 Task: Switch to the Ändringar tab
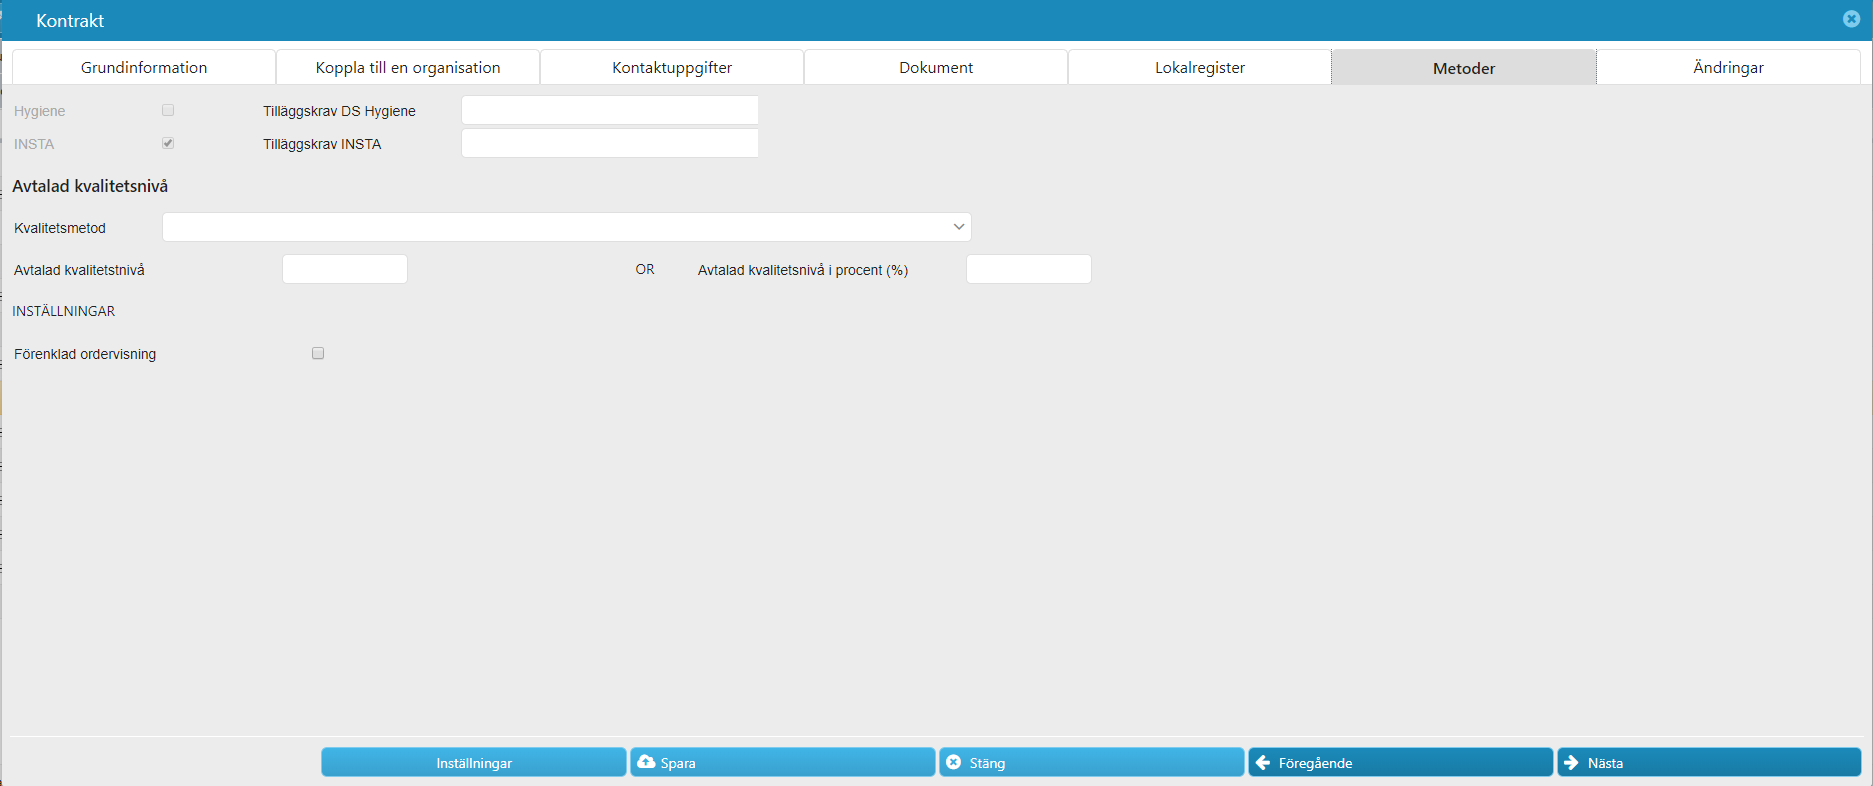(1728, 67)
